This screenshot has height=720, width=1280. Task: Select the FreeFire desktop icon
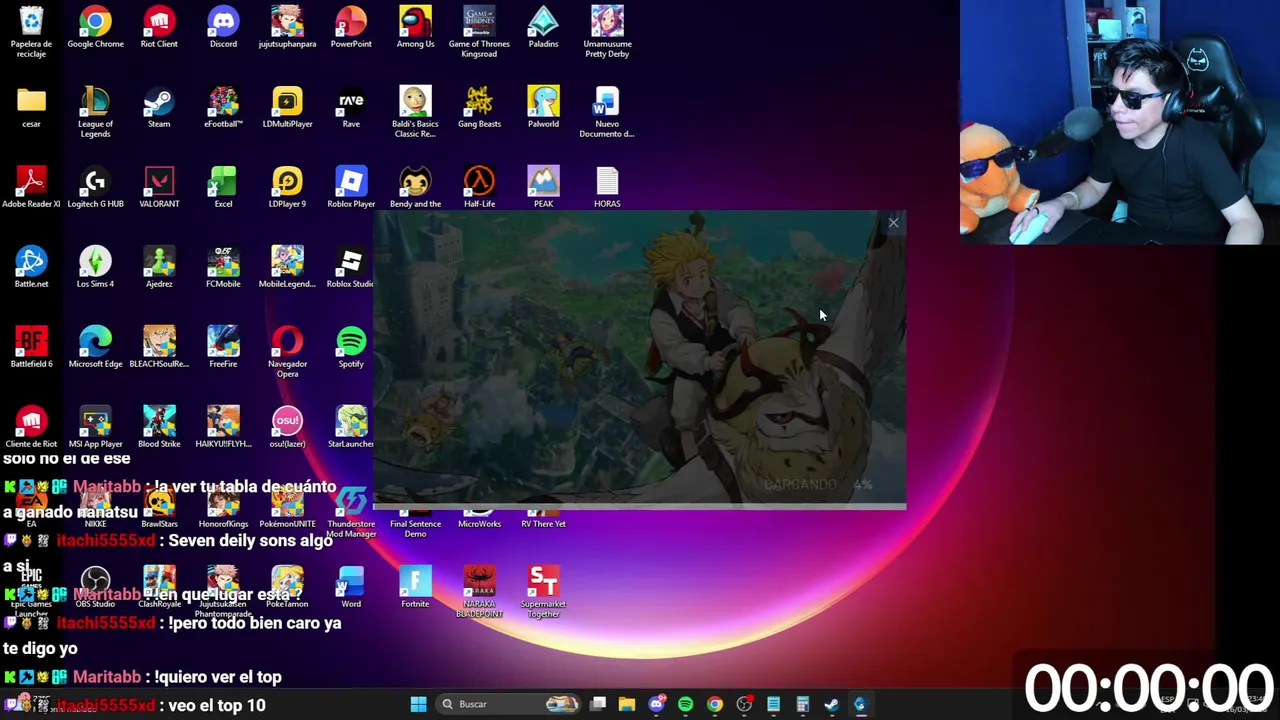pos(223,347)
